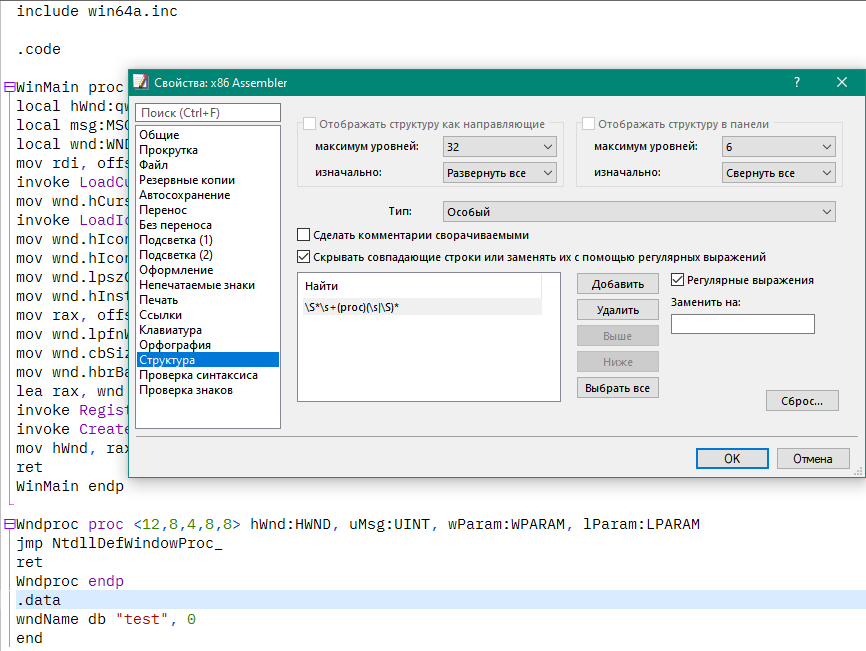Viewport: 866px width, 651px height.
Task: Collapse the Wndproc proc fold marker
Action: click(8, 524)
